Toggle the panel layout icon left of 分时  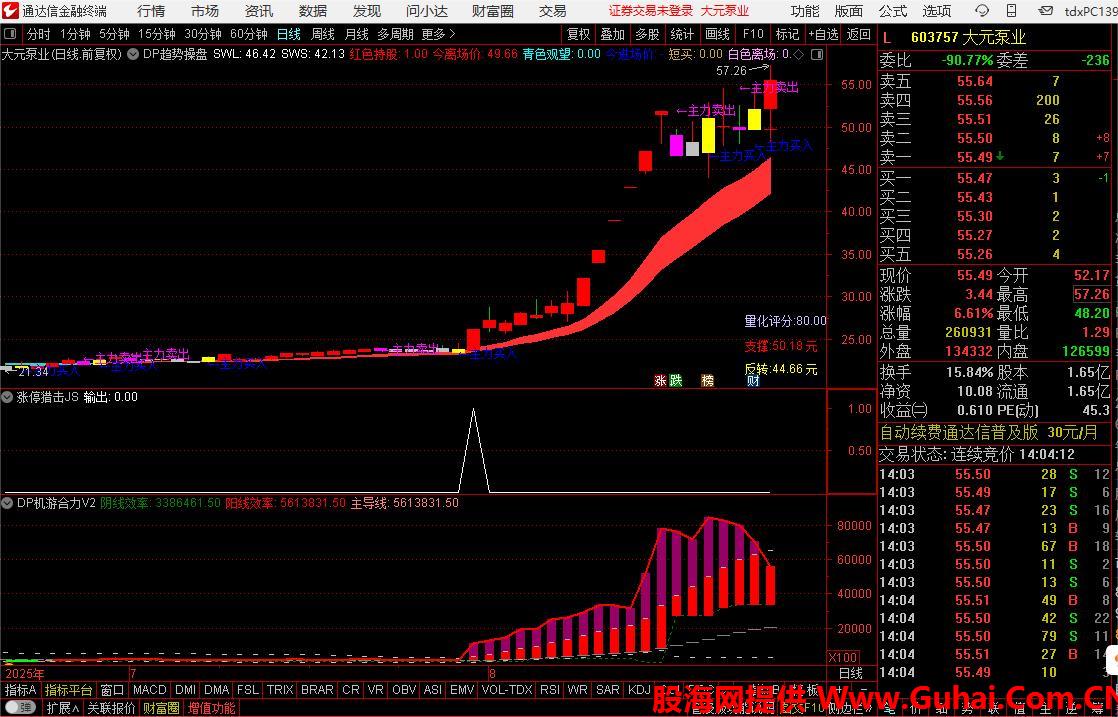click(x=10, y=33)
